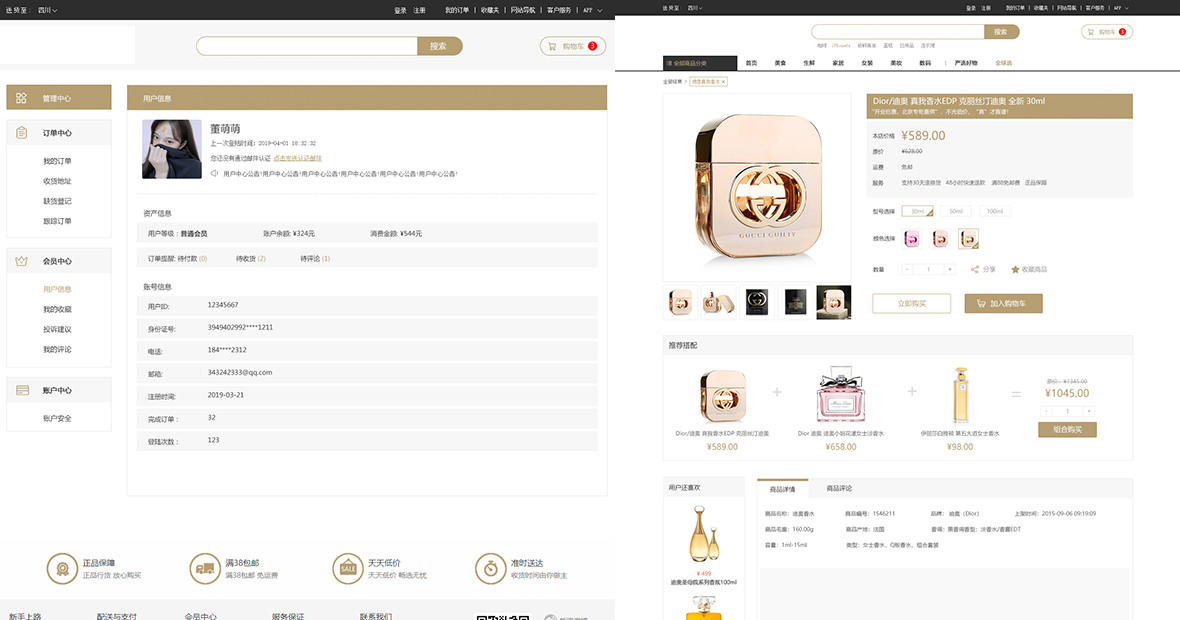Screen dimensions: 1180x620
Task: Pick the 100ml size option
Action: pyautogui.click(x=995, y=211)
